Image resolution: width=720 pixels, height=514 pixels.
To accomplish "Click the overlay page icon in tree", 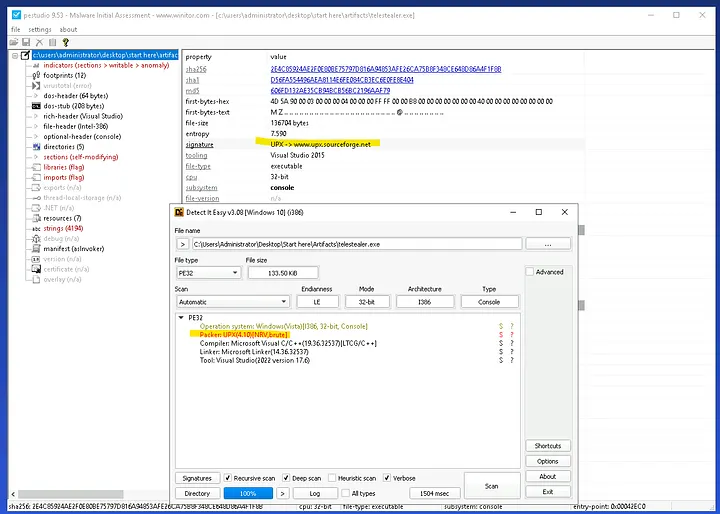I will tap(36, 279).
